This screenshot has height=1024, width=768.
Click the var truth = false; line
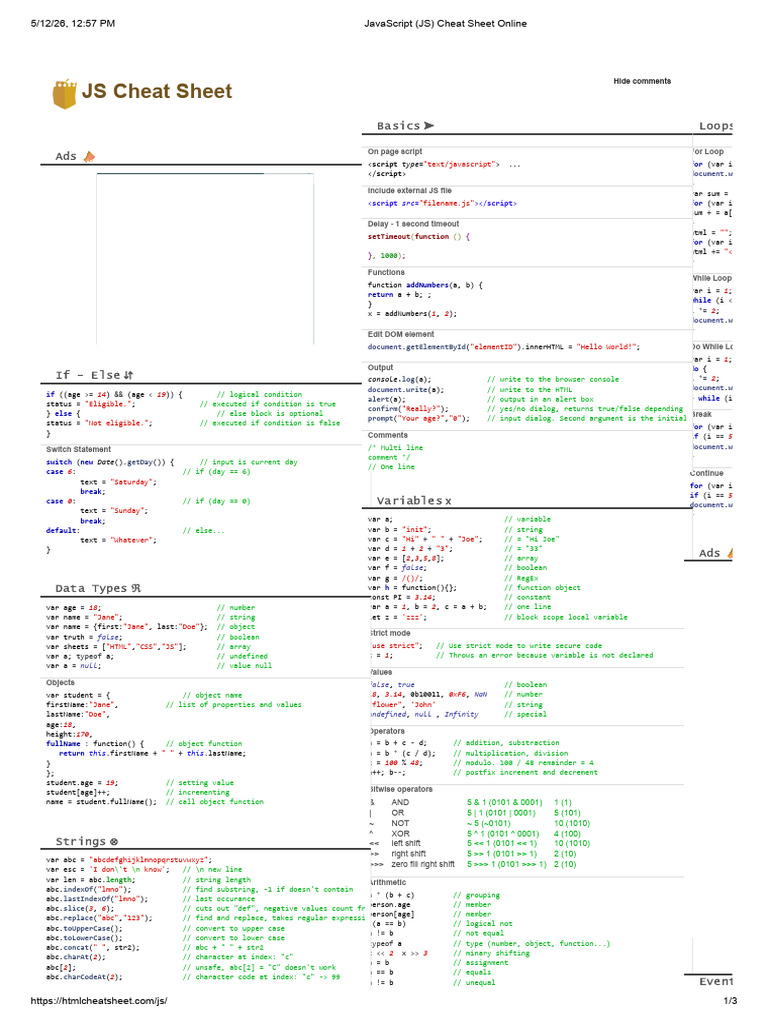(84, 637)
